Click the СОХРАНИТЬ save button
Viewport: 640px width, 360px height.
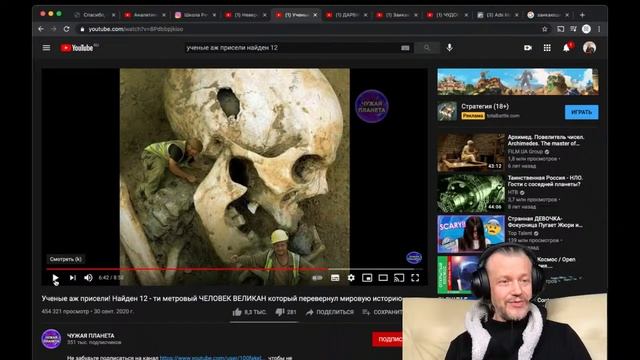point(382,312)
